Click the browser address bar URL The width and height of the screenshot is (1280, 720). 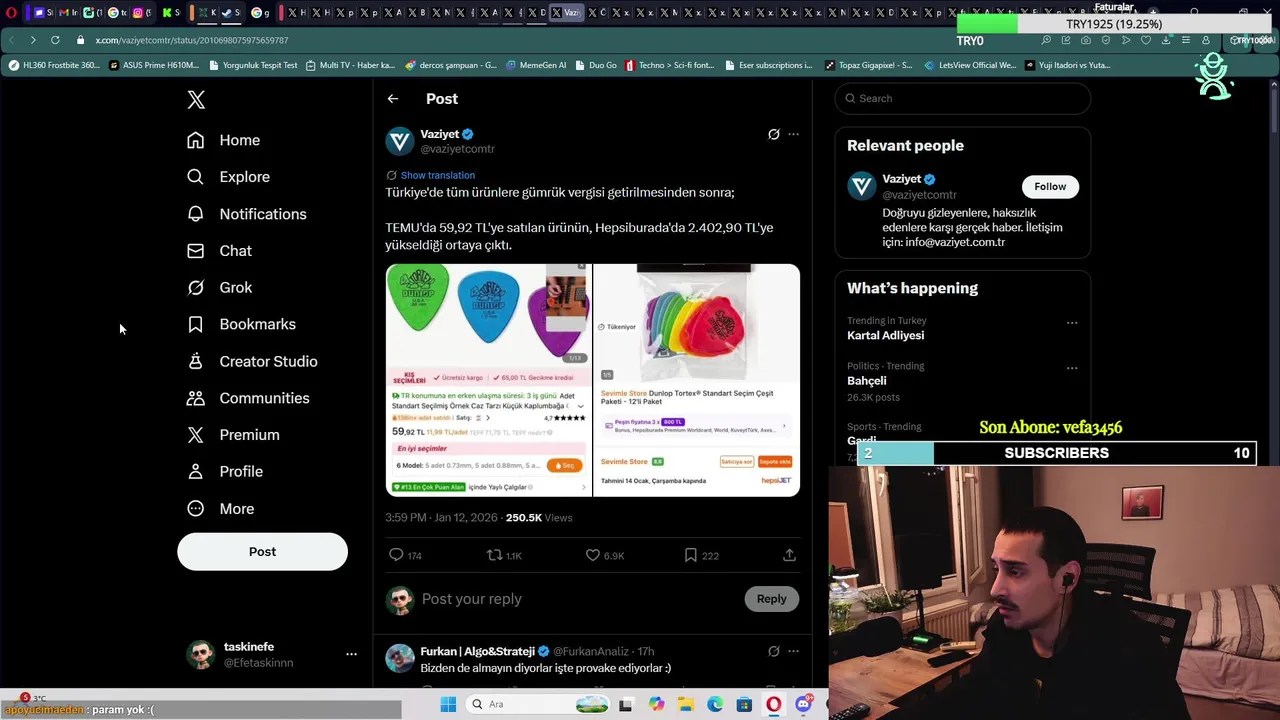192,40
